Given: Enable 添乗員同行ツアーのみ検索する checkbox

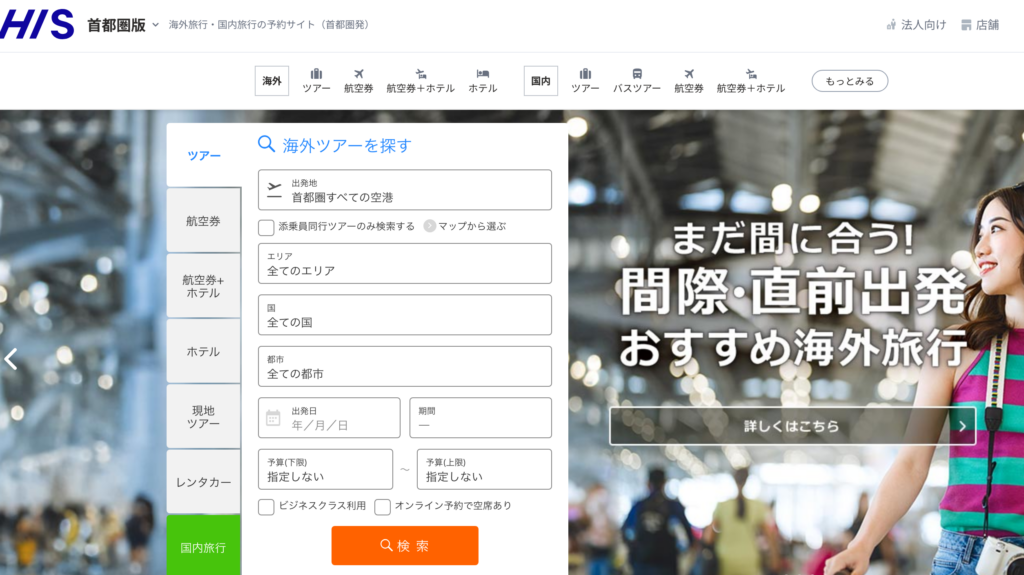Looking at the screenshot, I should point(266,227).
